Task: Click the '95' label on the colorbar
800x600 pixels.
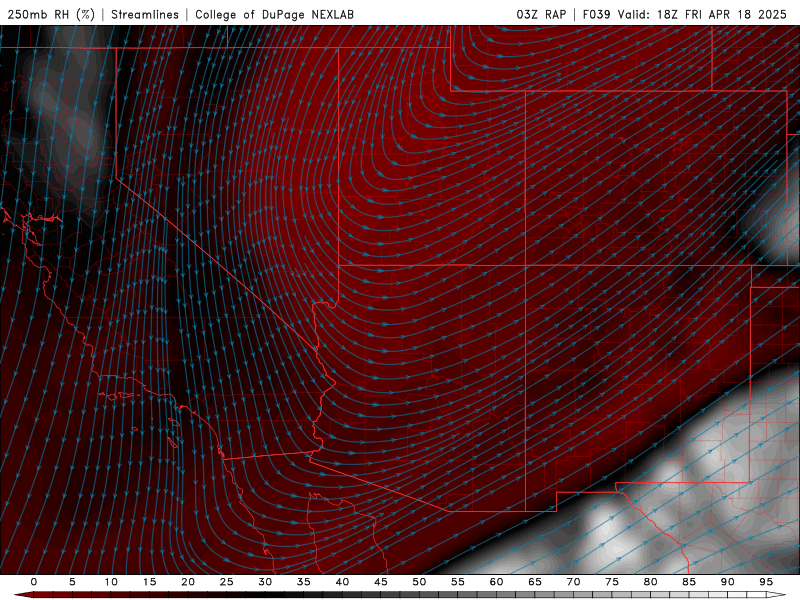Action: click(x=765, y=582)
